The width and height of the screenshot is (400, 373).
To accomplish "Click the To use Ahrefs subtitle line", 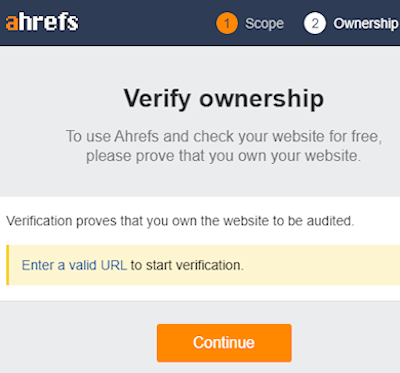I will pyautogui.click(x=224, y=136).
